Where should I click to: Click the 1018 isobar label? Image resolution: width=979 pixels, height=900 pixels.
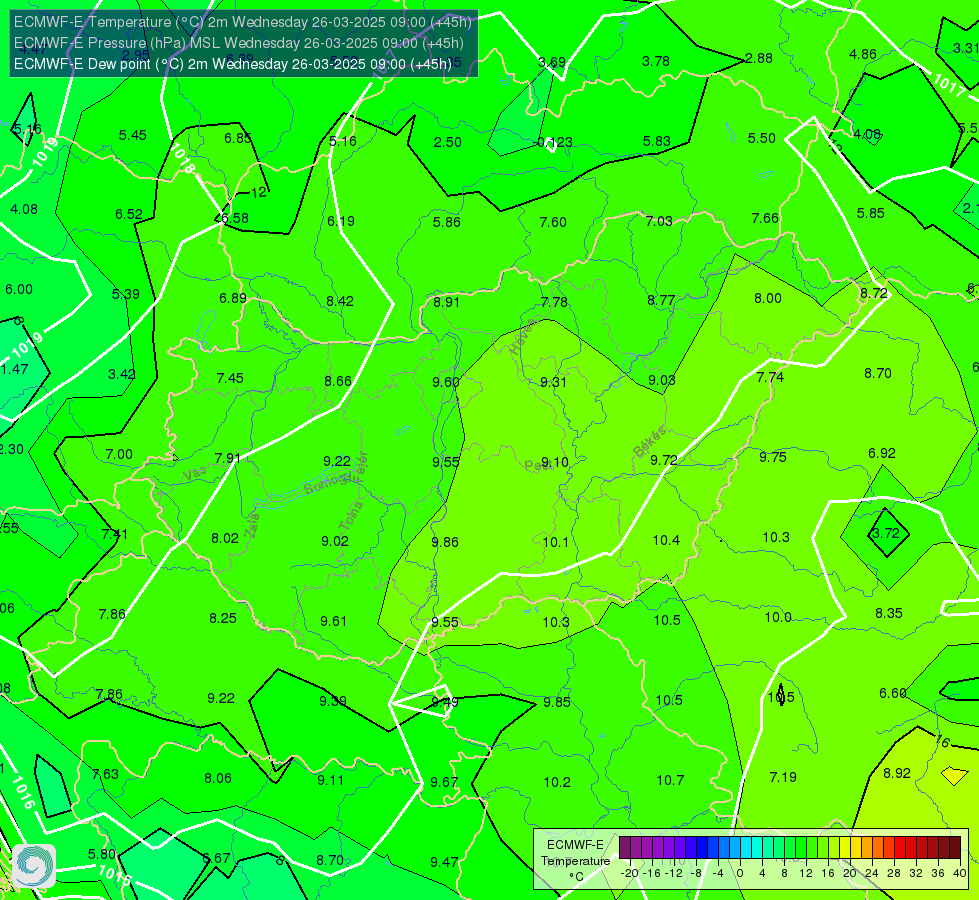coord(182,159)
